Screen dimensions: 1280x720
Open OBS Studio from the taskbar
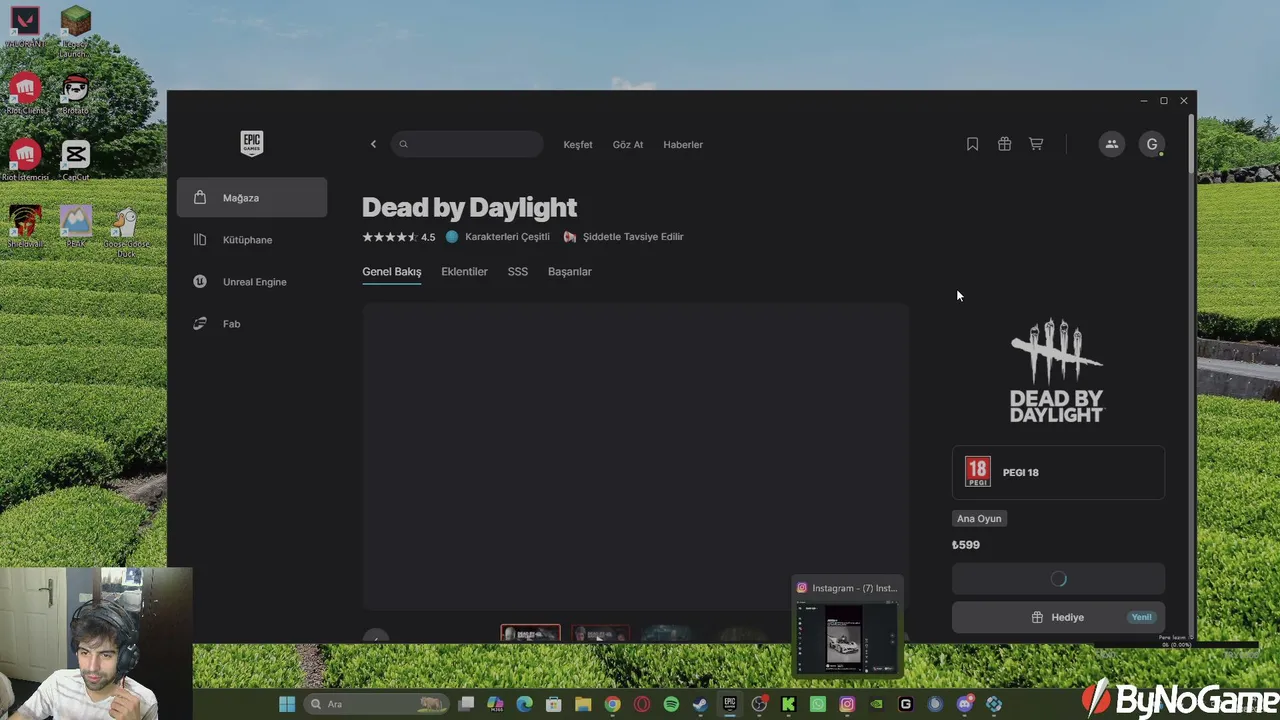click(759, 704)
